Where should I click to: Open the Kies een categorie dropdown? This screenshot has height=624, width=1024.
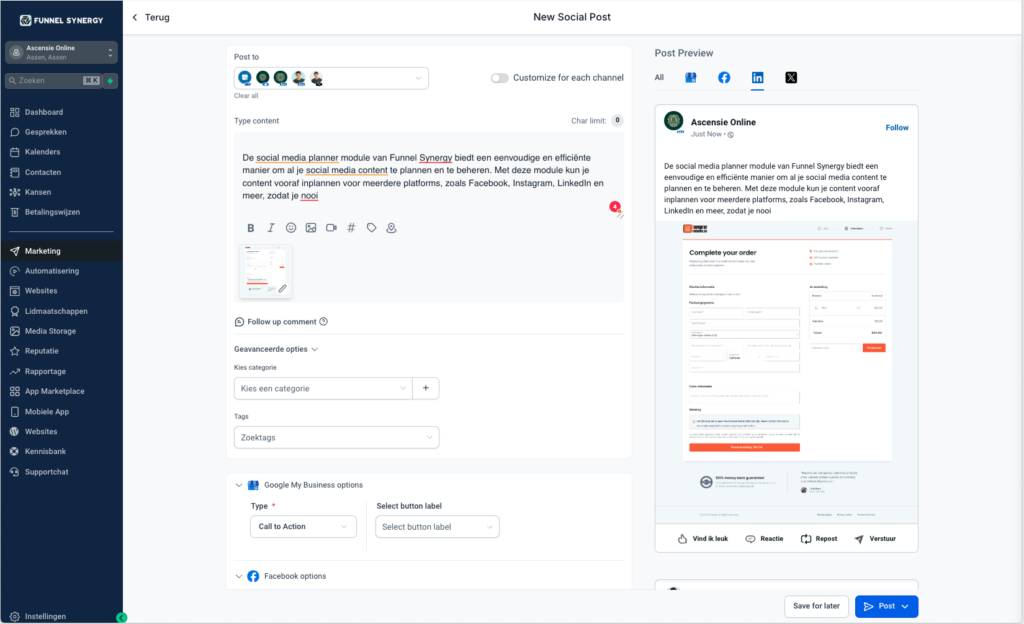323,388
